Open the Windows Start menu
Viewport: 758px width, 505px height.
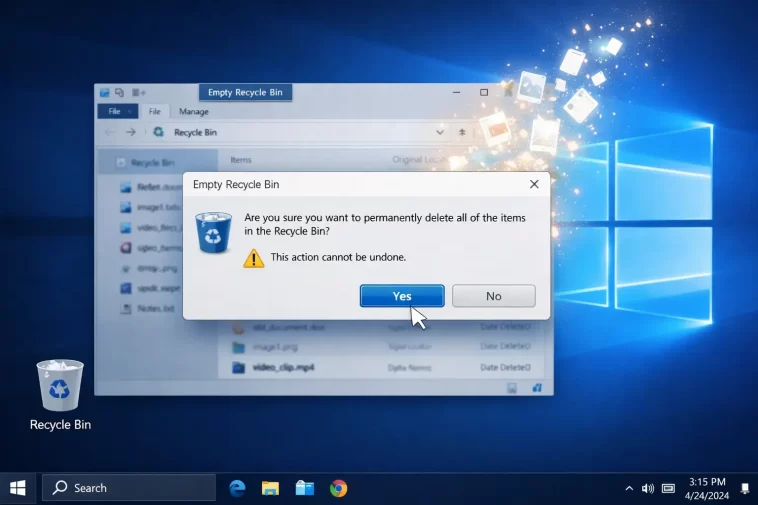tap(17, 488)
